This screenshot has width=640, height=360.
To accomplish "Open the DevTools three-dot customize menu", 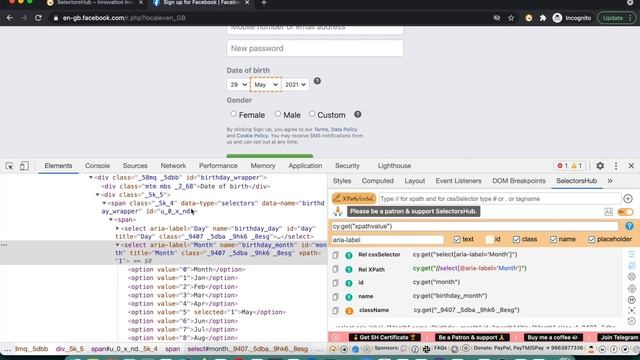I will coord(616,166).
